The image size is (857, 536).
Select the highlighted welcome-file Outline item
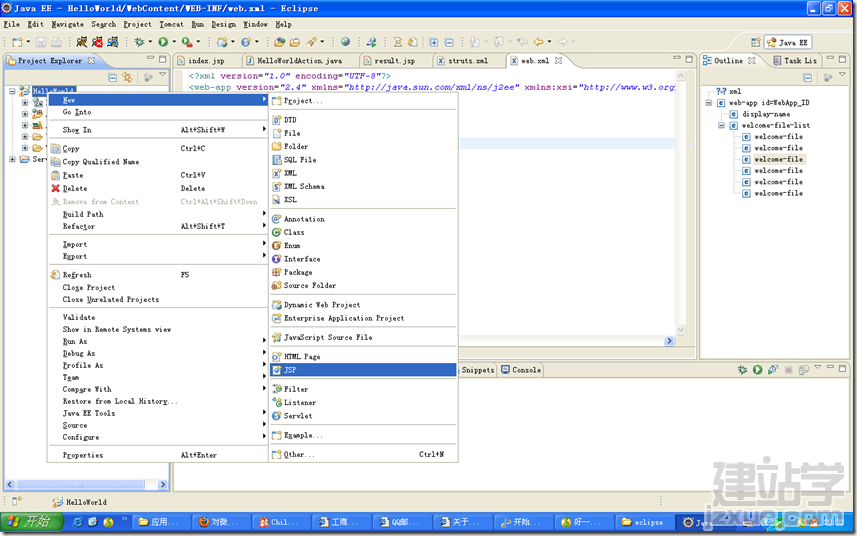click(x=778, y=160)
